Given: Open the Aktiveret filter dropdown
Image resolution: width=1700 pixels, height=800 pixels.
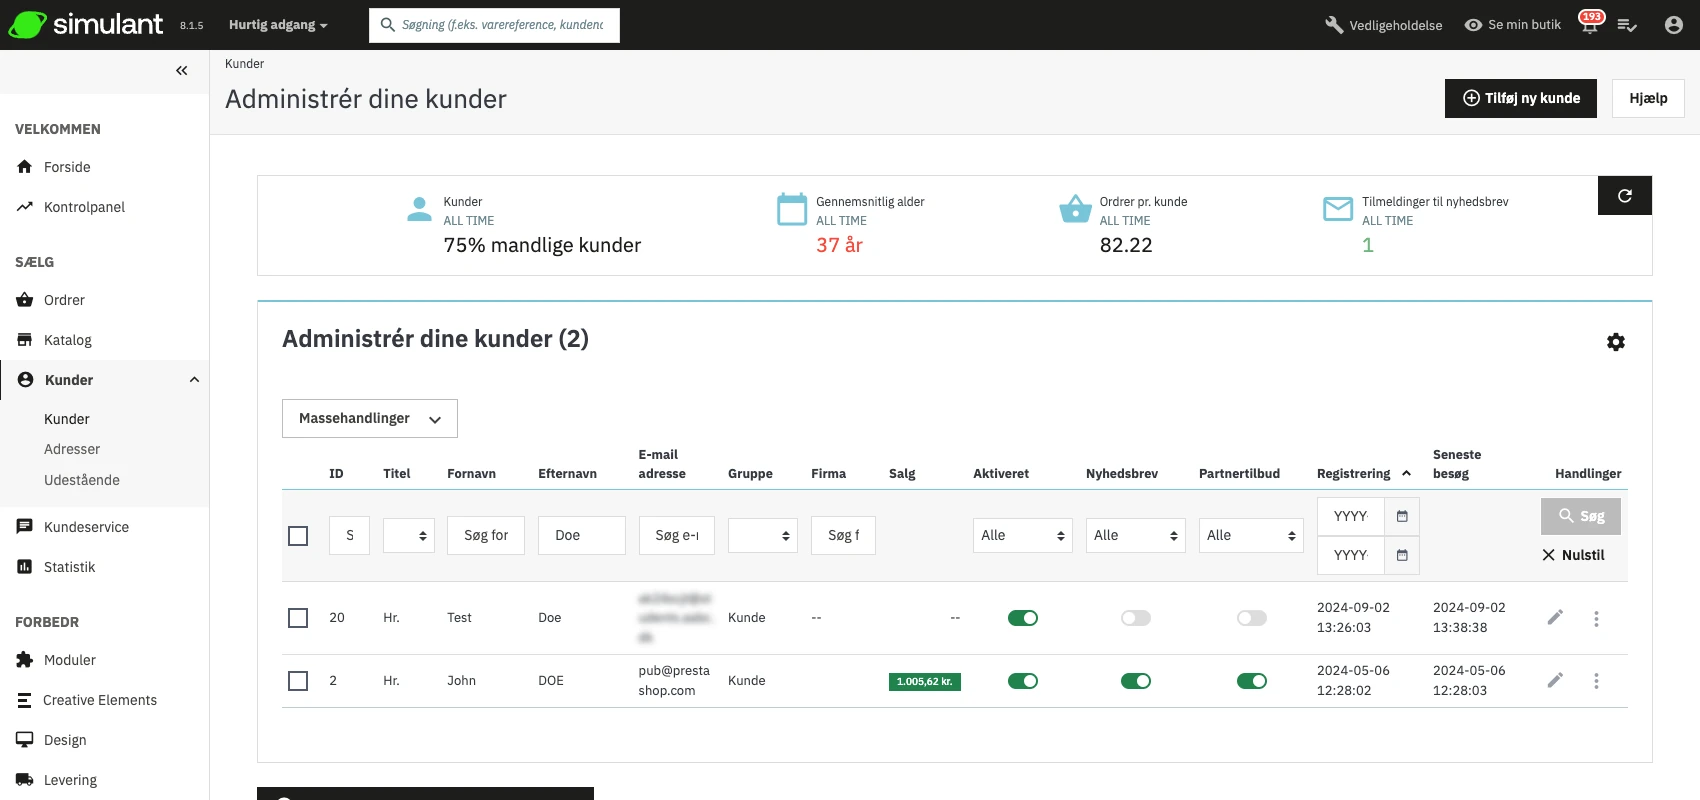Looking at the screenshot, I should tap(1022, 536).
